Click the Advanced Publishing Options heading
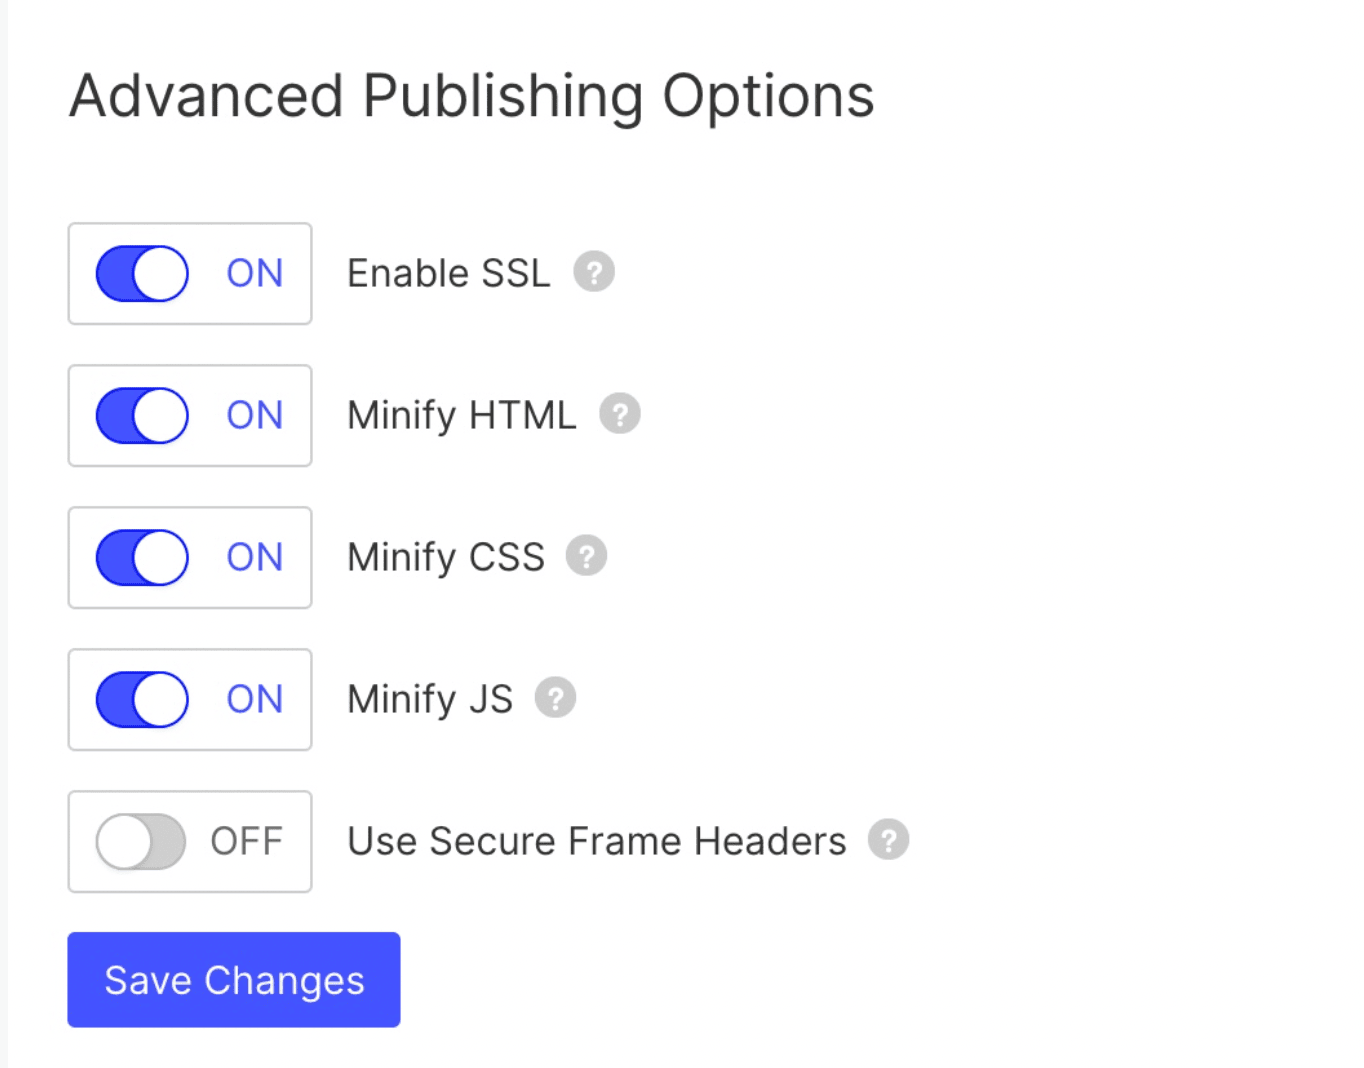Viewport: 1364px width, 1068px height. click(471, 97)
